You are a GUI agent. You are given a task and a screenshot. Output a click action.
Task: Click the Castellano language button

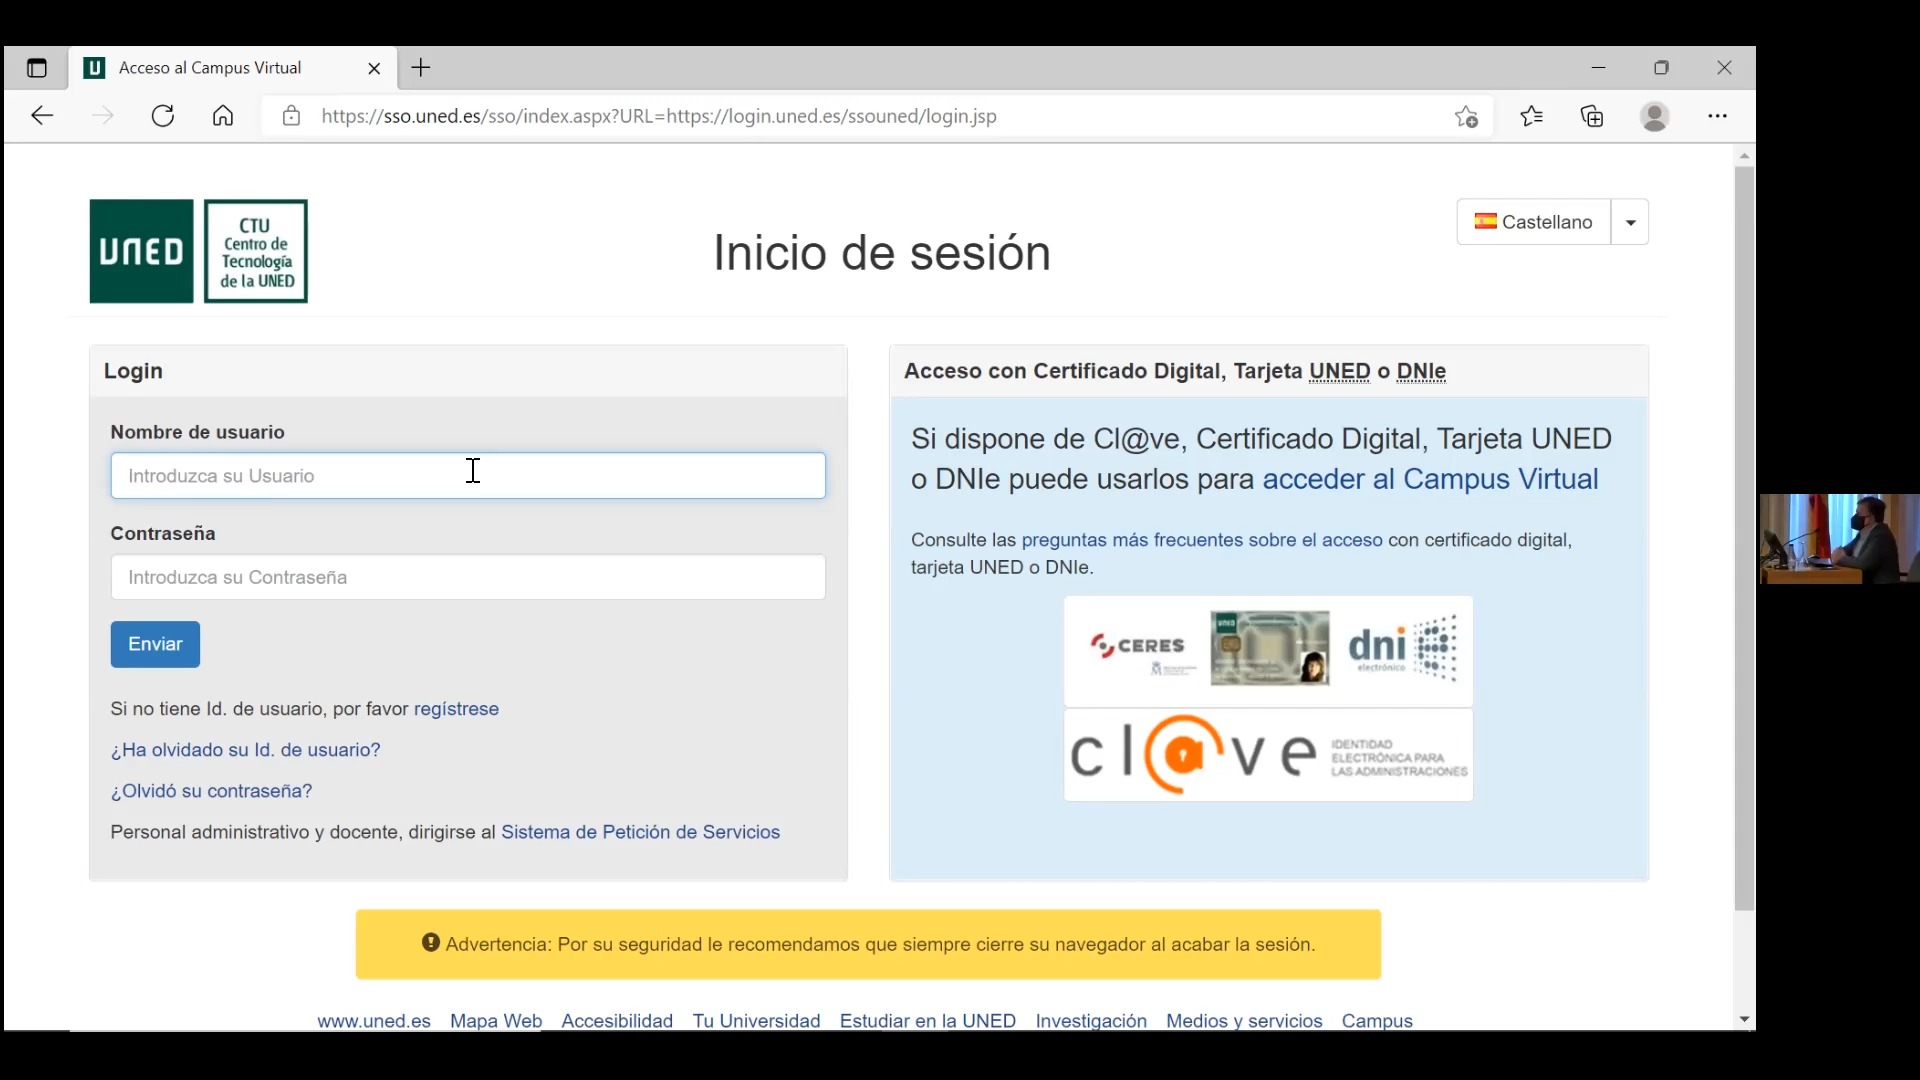[1533, 222]
